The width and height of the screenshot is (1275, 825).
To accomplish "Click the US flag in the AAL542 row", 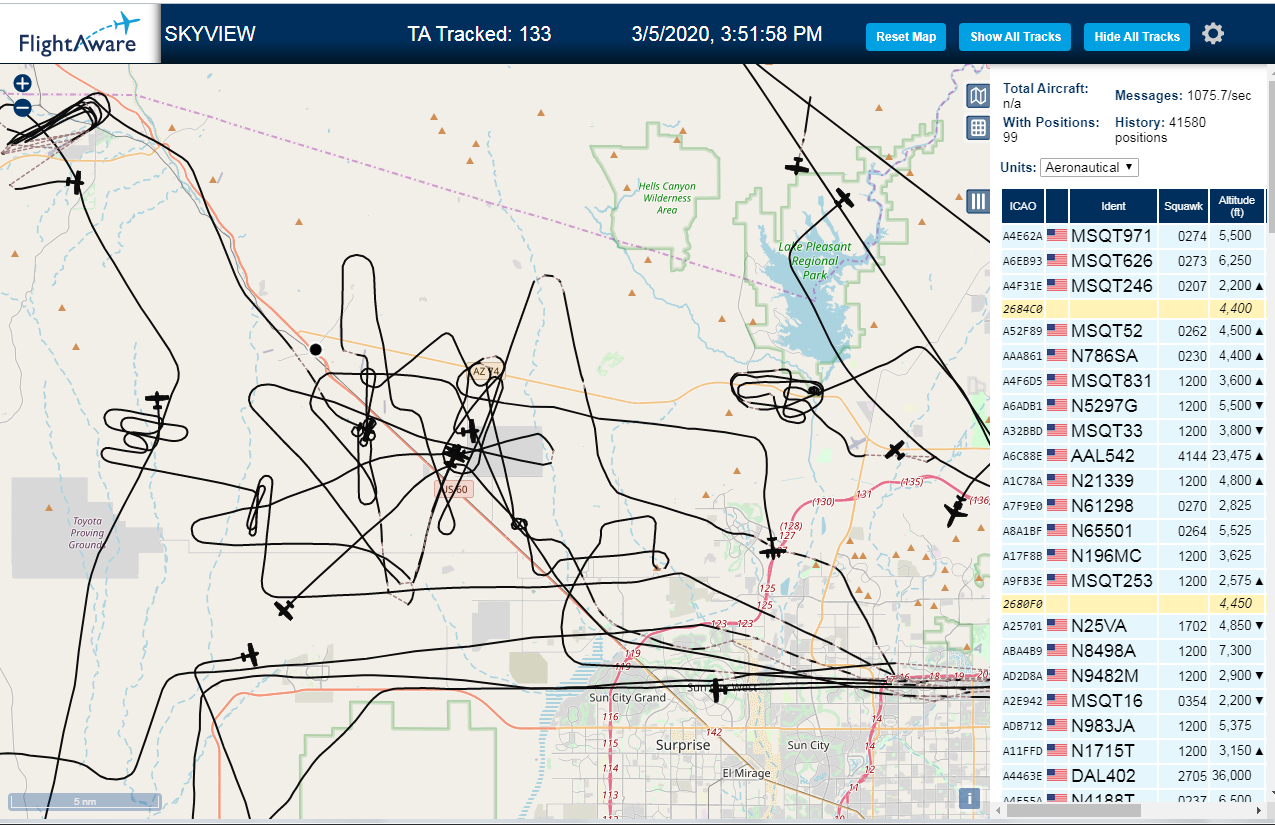I will [1057, 456].
